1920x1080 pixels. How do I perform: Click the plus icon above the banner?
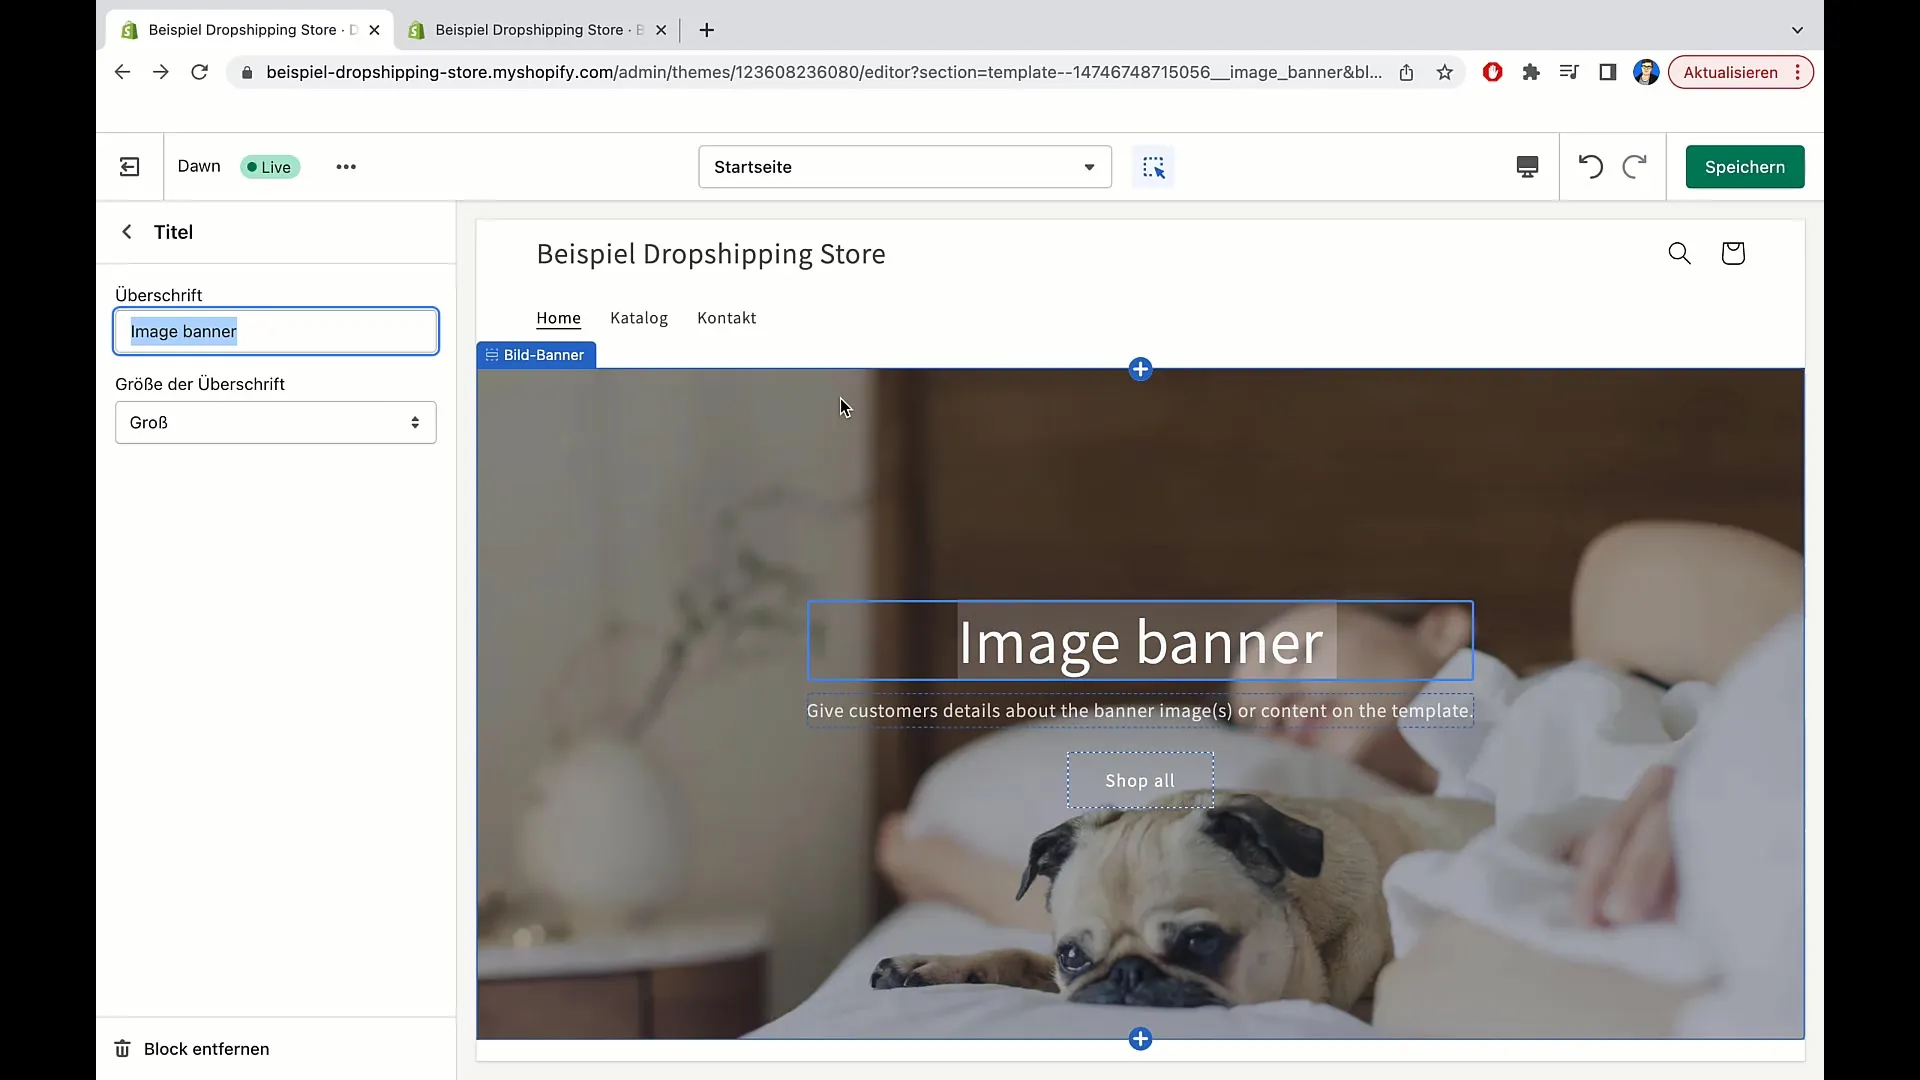pyautogui.click(x=1141, y=369)
